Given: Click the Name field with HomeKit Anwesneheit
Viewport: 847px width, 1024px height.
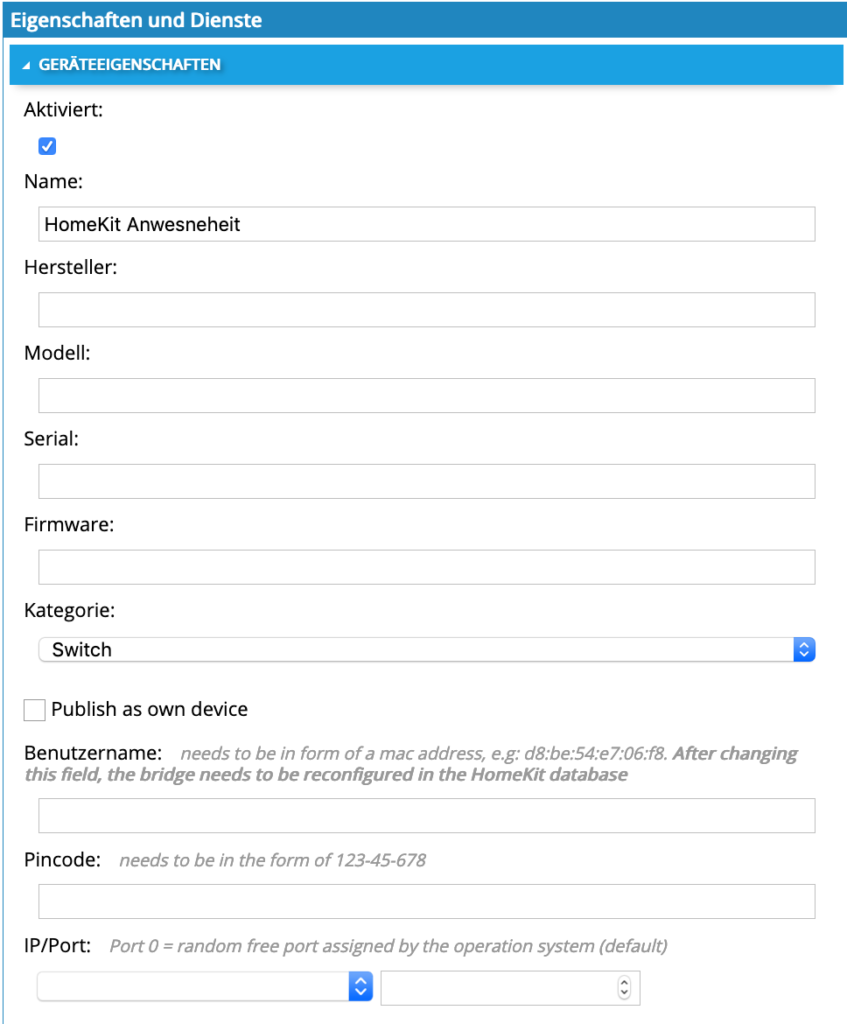Looking at the screenshot, I should click(426, 224).
